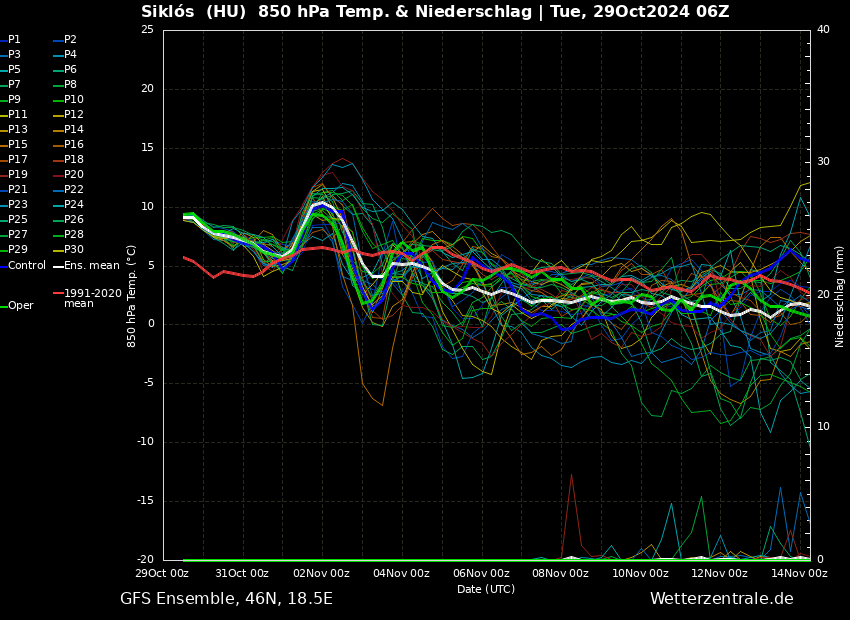Select the Ens. mean legend entry
The width and height of the screenshot is (850, 620).
(91, 266)
